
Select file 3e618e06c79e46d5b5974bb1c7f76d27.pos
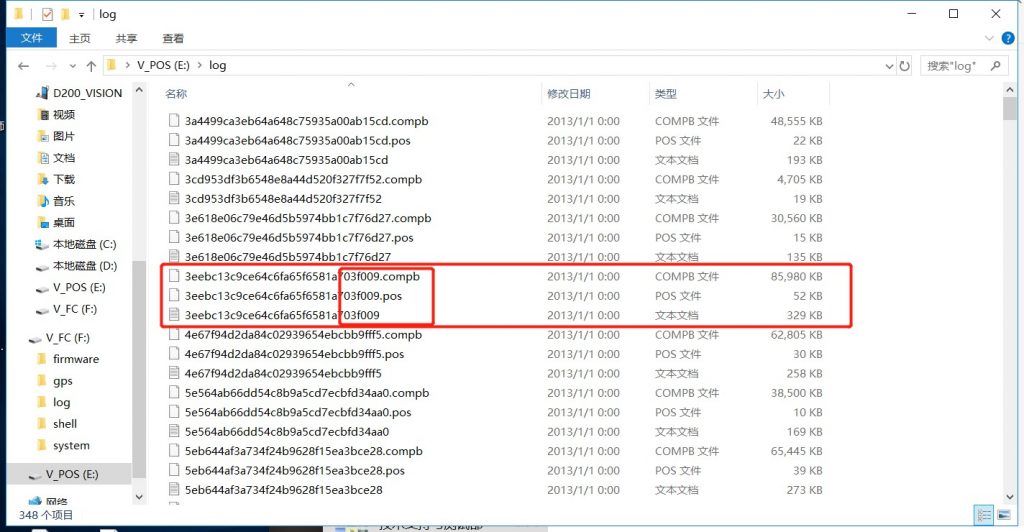click(x=298, y=238)
